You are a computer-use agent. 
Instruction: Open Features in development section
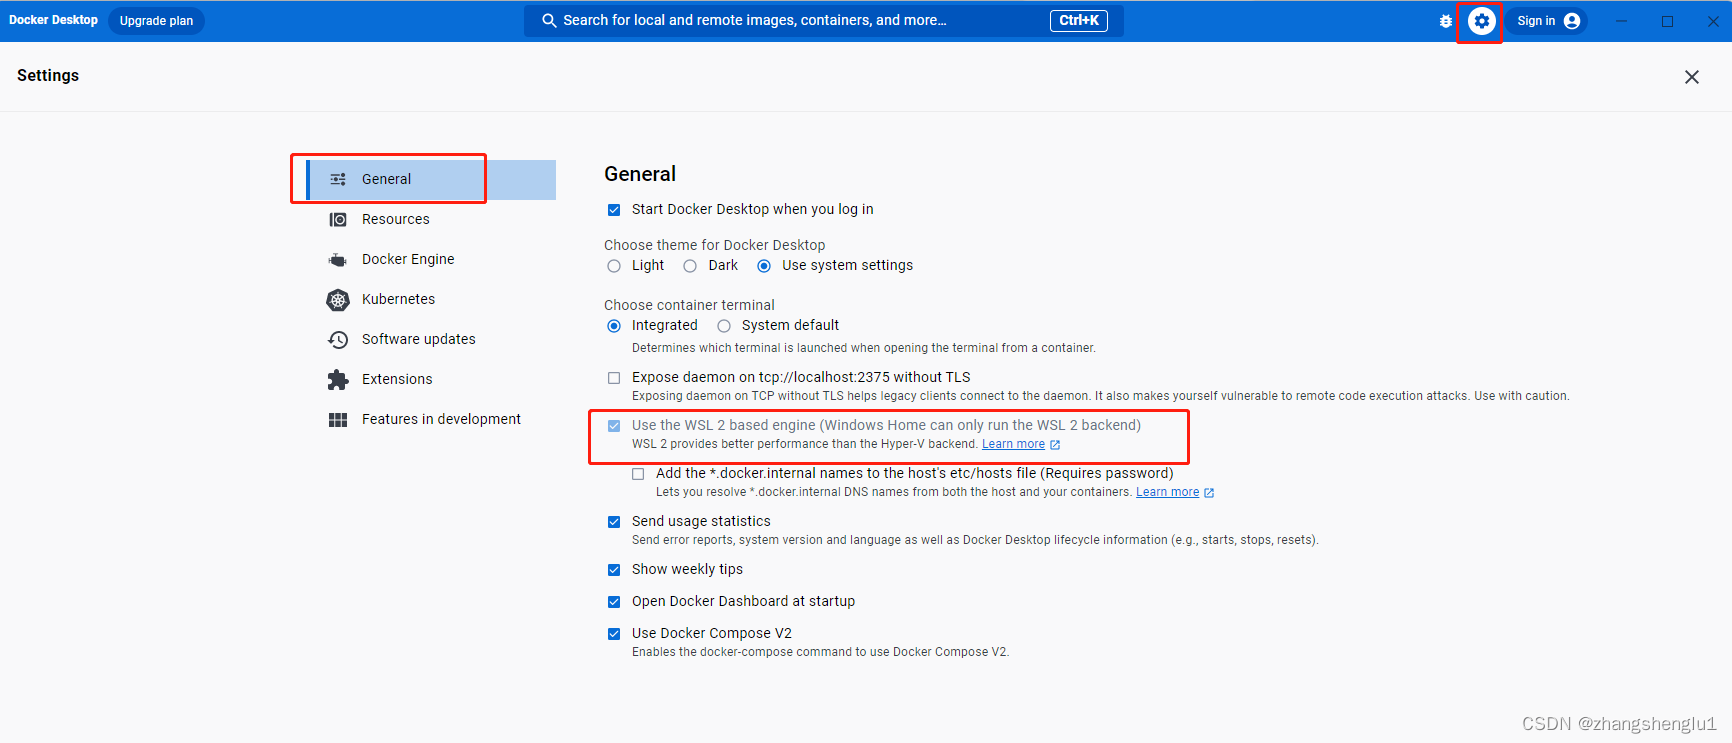(431, 419)
